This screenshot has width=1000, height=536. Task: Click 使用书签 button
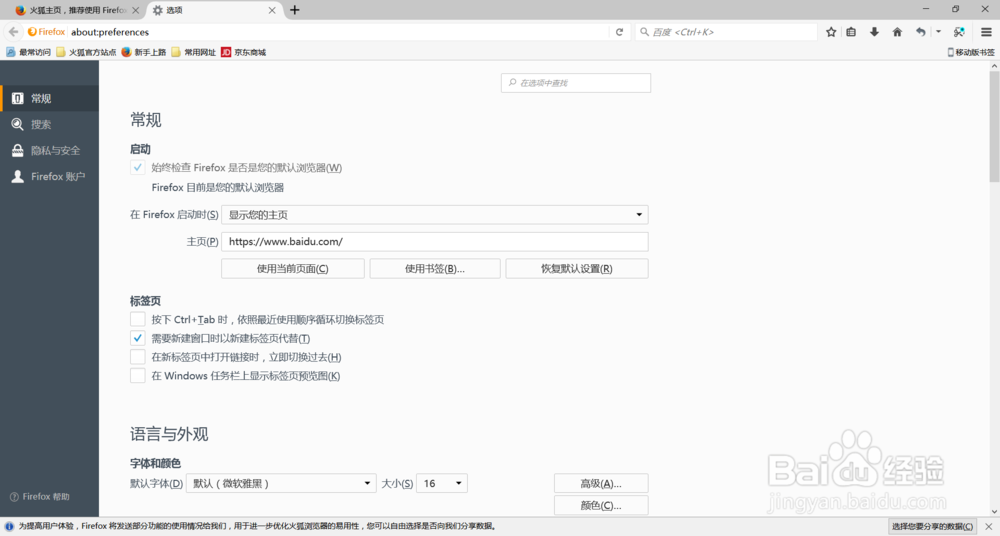coord(435,269)
